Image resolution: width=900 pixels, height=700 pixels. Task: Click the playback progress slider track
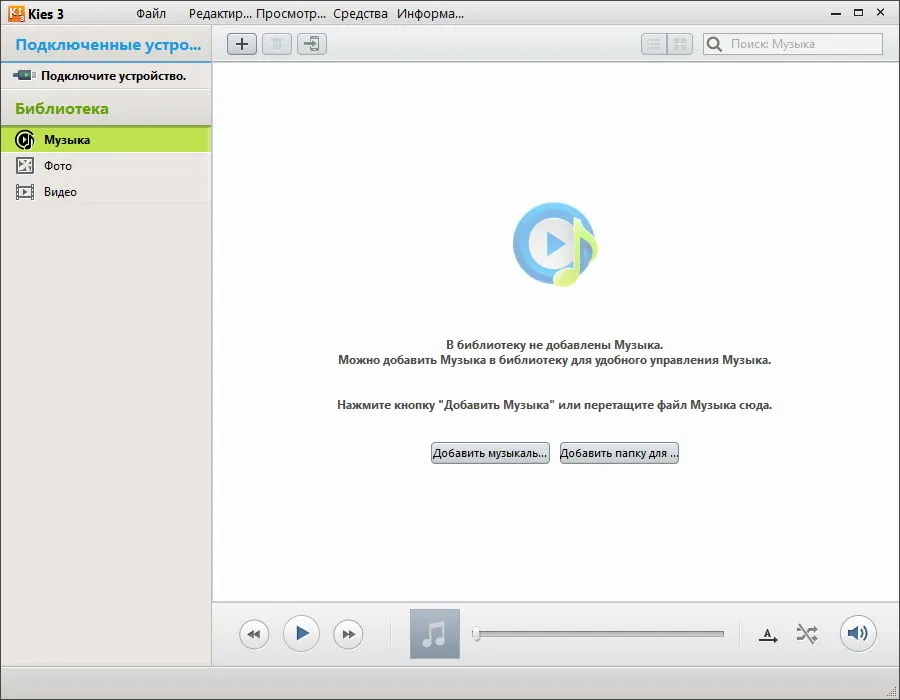pos(598,634)
